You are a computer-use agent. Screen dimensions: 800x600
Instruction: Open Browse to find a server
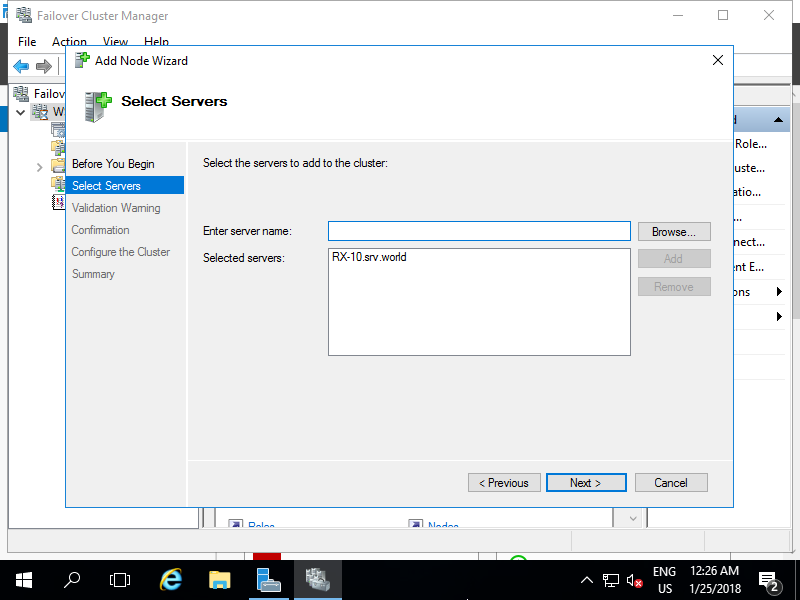674,232
